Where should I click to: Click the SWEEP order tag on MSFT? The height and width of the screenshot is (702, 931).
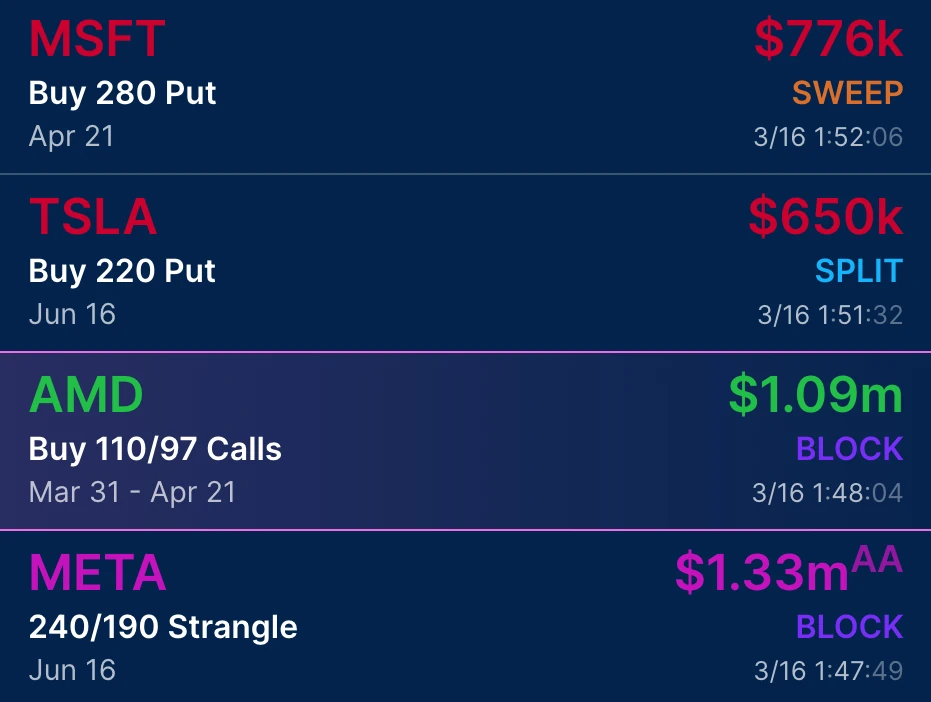pos(846,93)
